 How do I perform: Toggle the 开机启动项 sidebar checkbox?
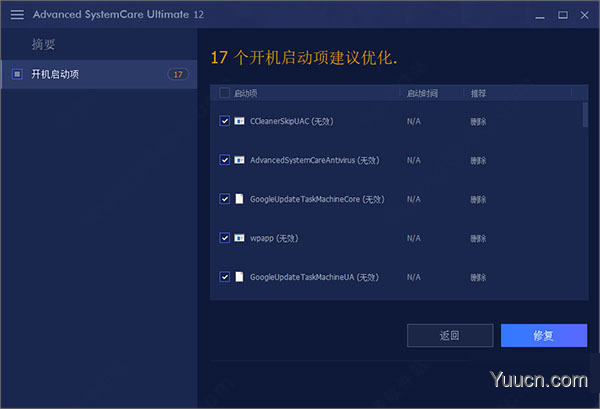pos(17,74)
